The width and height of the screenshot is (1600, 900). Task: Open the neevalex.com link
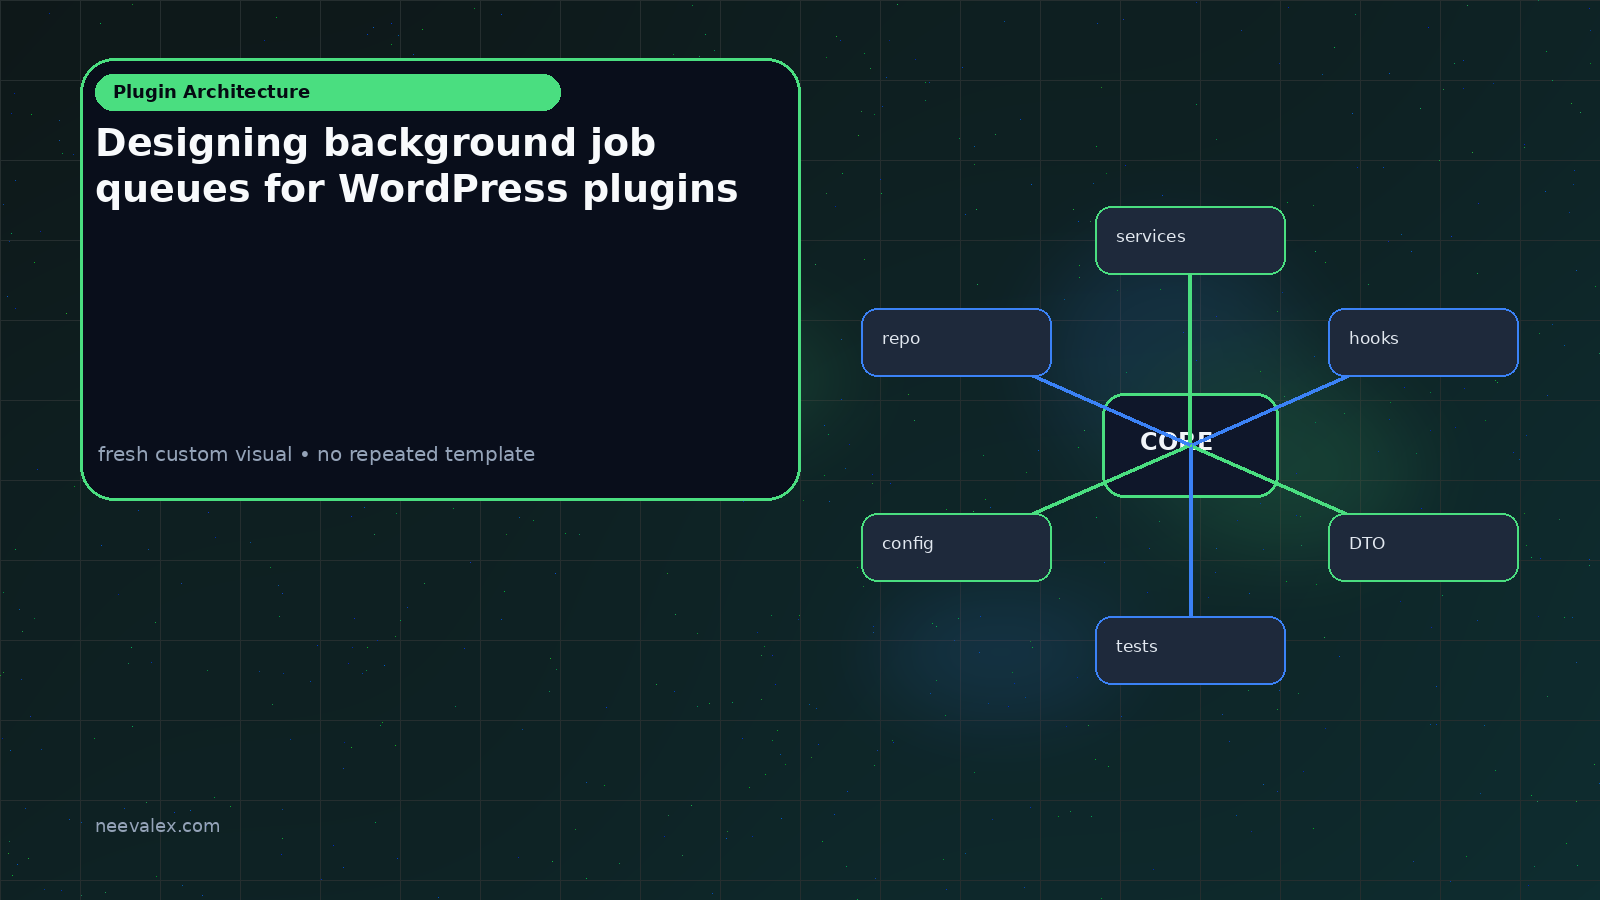point(157,826)
